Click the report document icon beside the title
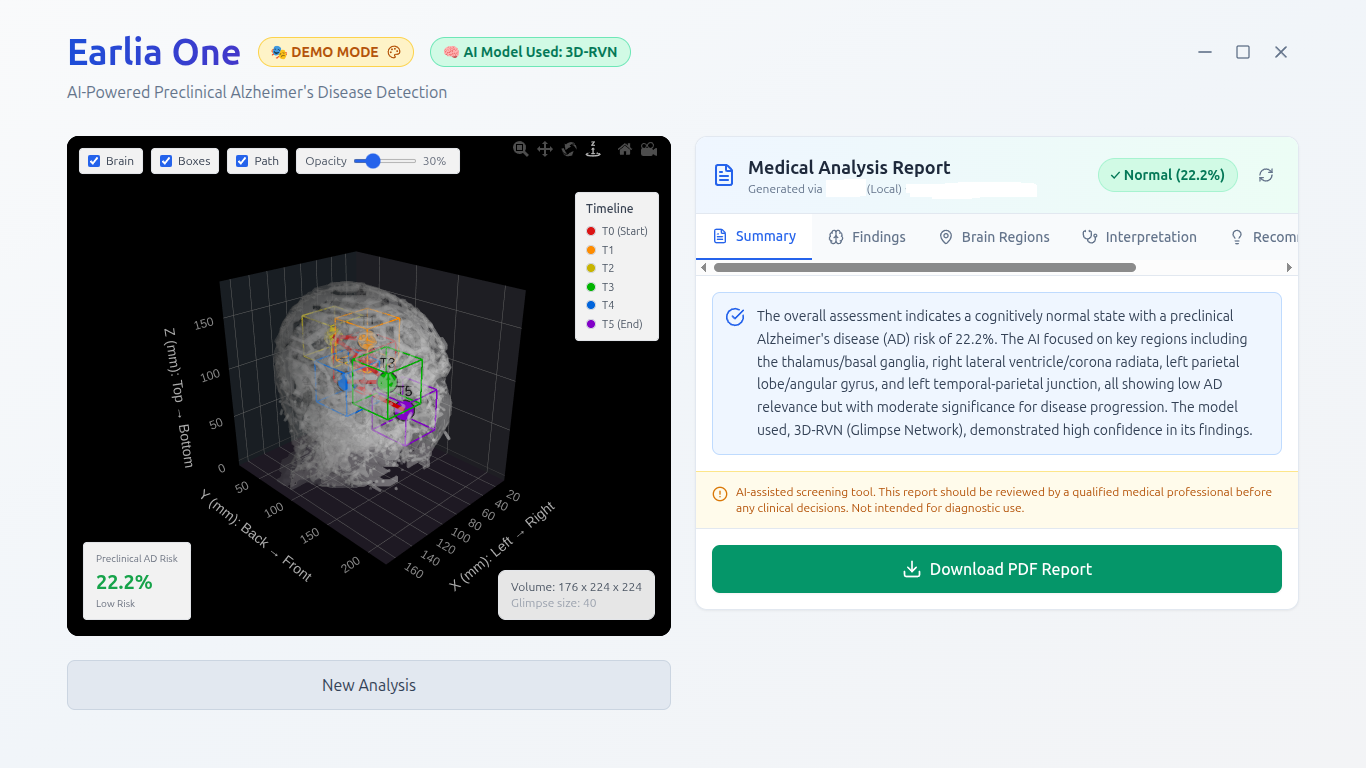The width and height of the screenshot is (1366, 768). [723, 173]
